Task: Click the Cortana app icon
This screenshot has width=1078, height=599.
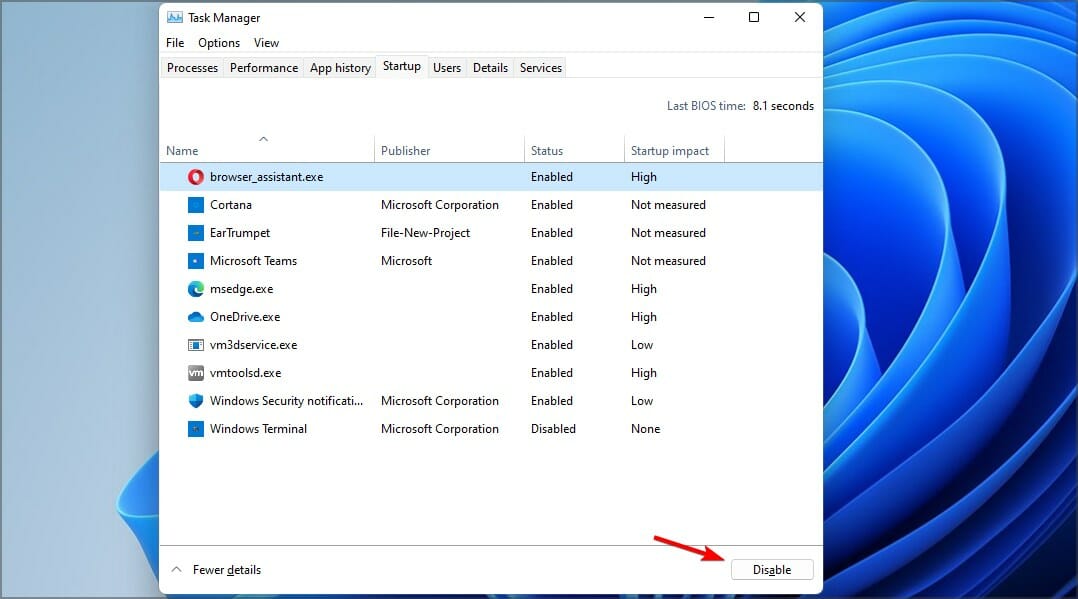Action: point(196,205)
